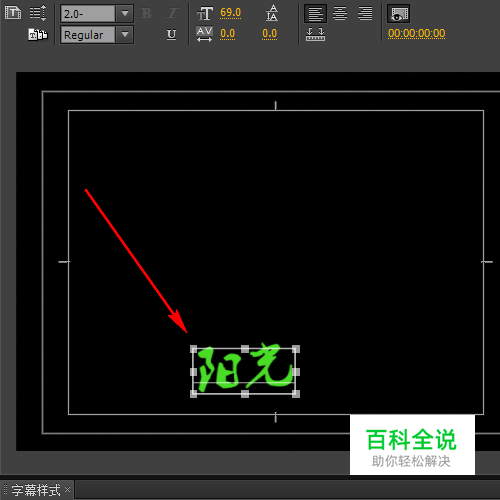Close the 字幕样式 panel tab

67,489
